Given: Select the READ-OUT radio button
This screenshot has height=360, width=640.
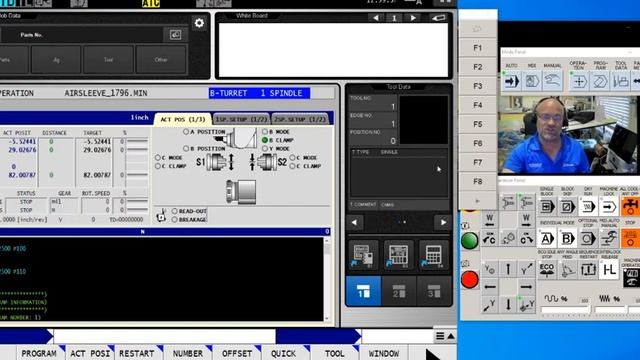Looking at the screenshot, I should click(175, 211).
